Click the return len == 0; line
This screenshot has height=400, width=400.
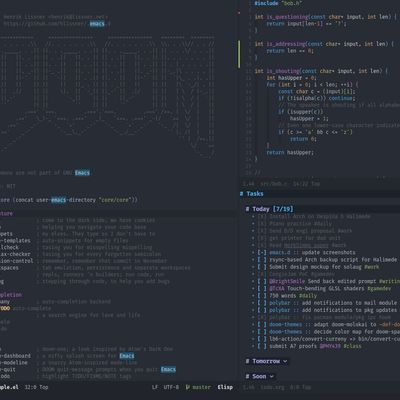click(290, 51)
